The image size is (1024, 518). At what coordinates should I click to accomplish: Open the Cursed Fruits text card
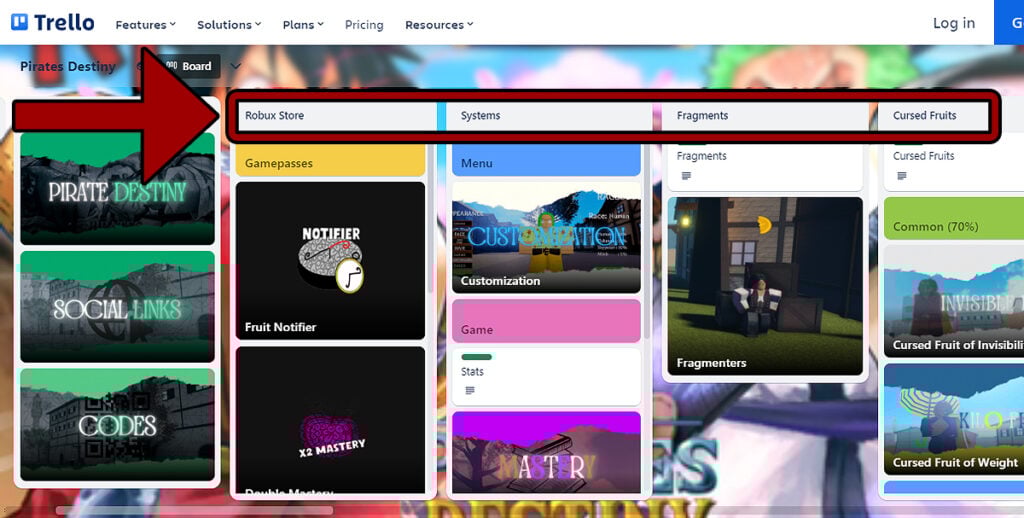(x=953, y=167)
